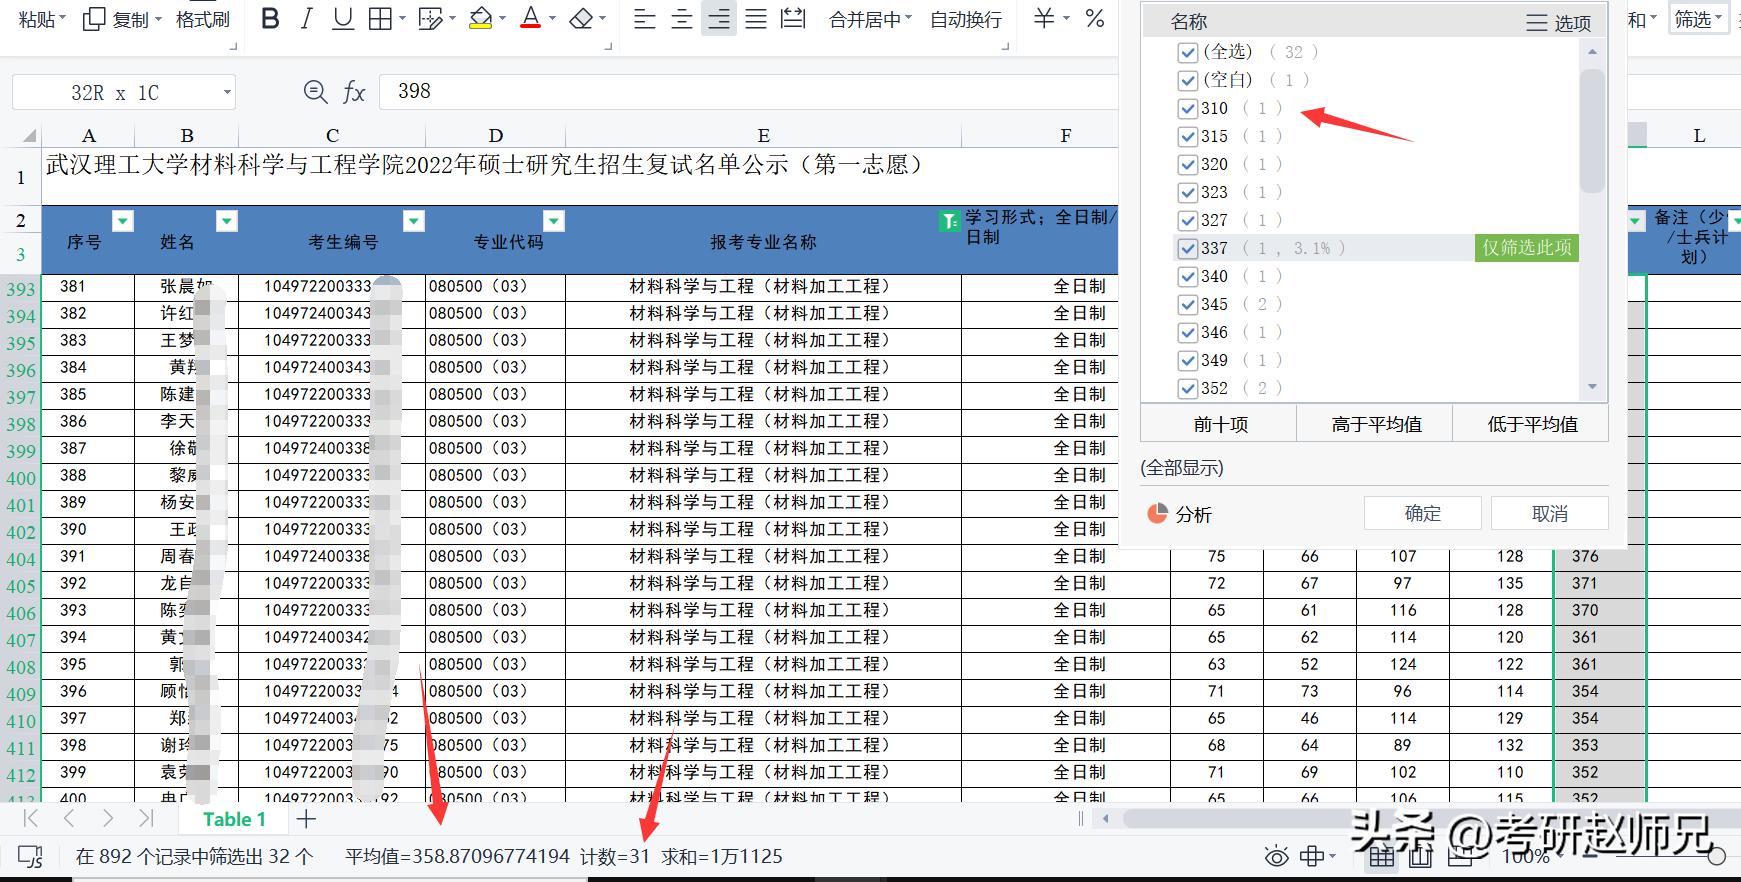The width and height of the screenshot is (1741, 882).
Task: Go to the first sheet tab arrow
Action: [31, 819]
